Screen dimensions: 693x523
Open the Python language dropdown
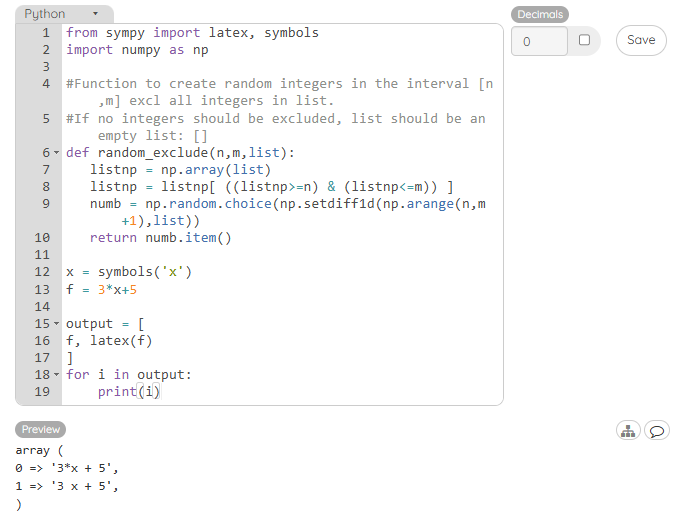coord(64,14)
